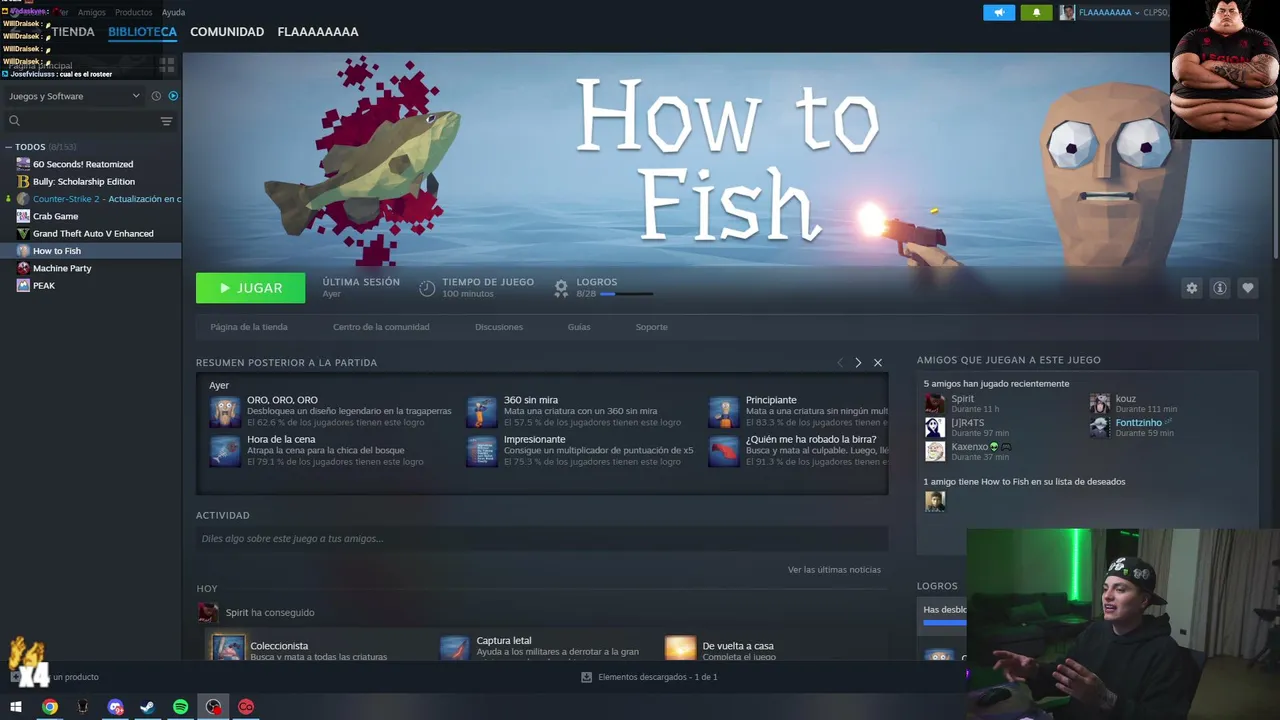
Task: Click the activity post text field
Action: coord(541,539)
